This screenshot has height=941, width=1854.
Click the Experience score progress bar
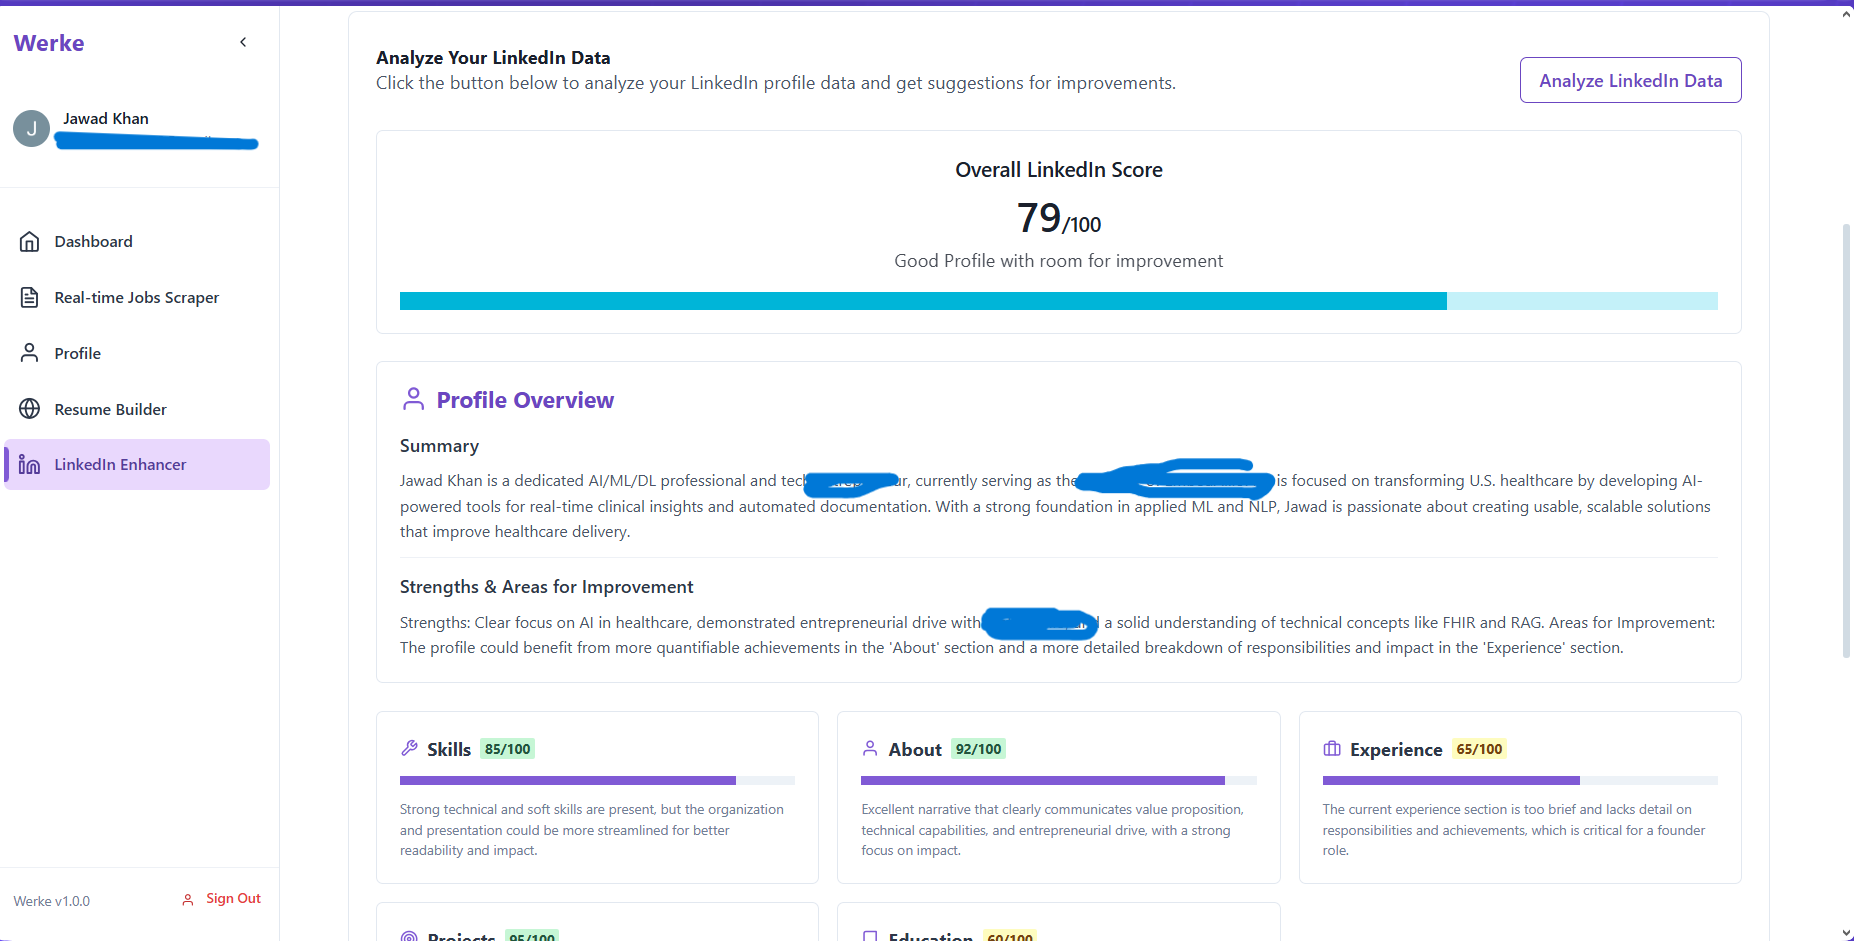(1520, 780)
